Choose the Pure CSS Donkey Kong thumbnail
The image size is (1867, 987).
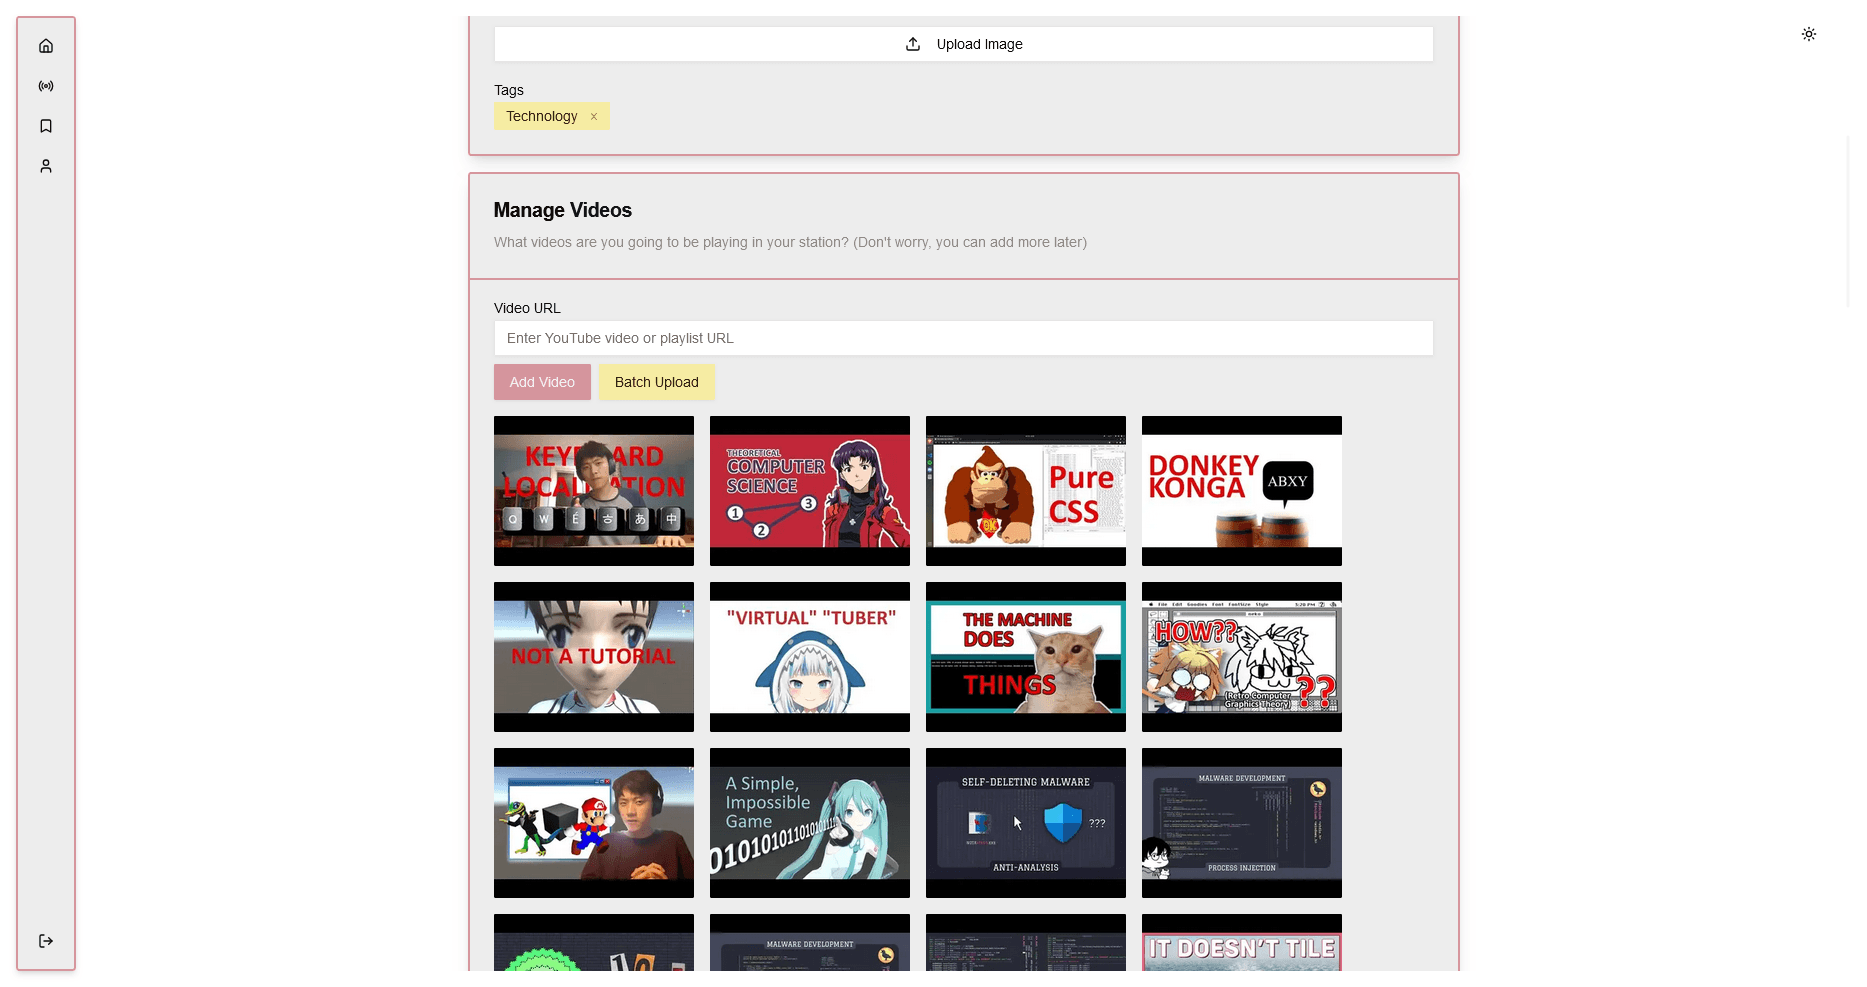[1026, 491]
